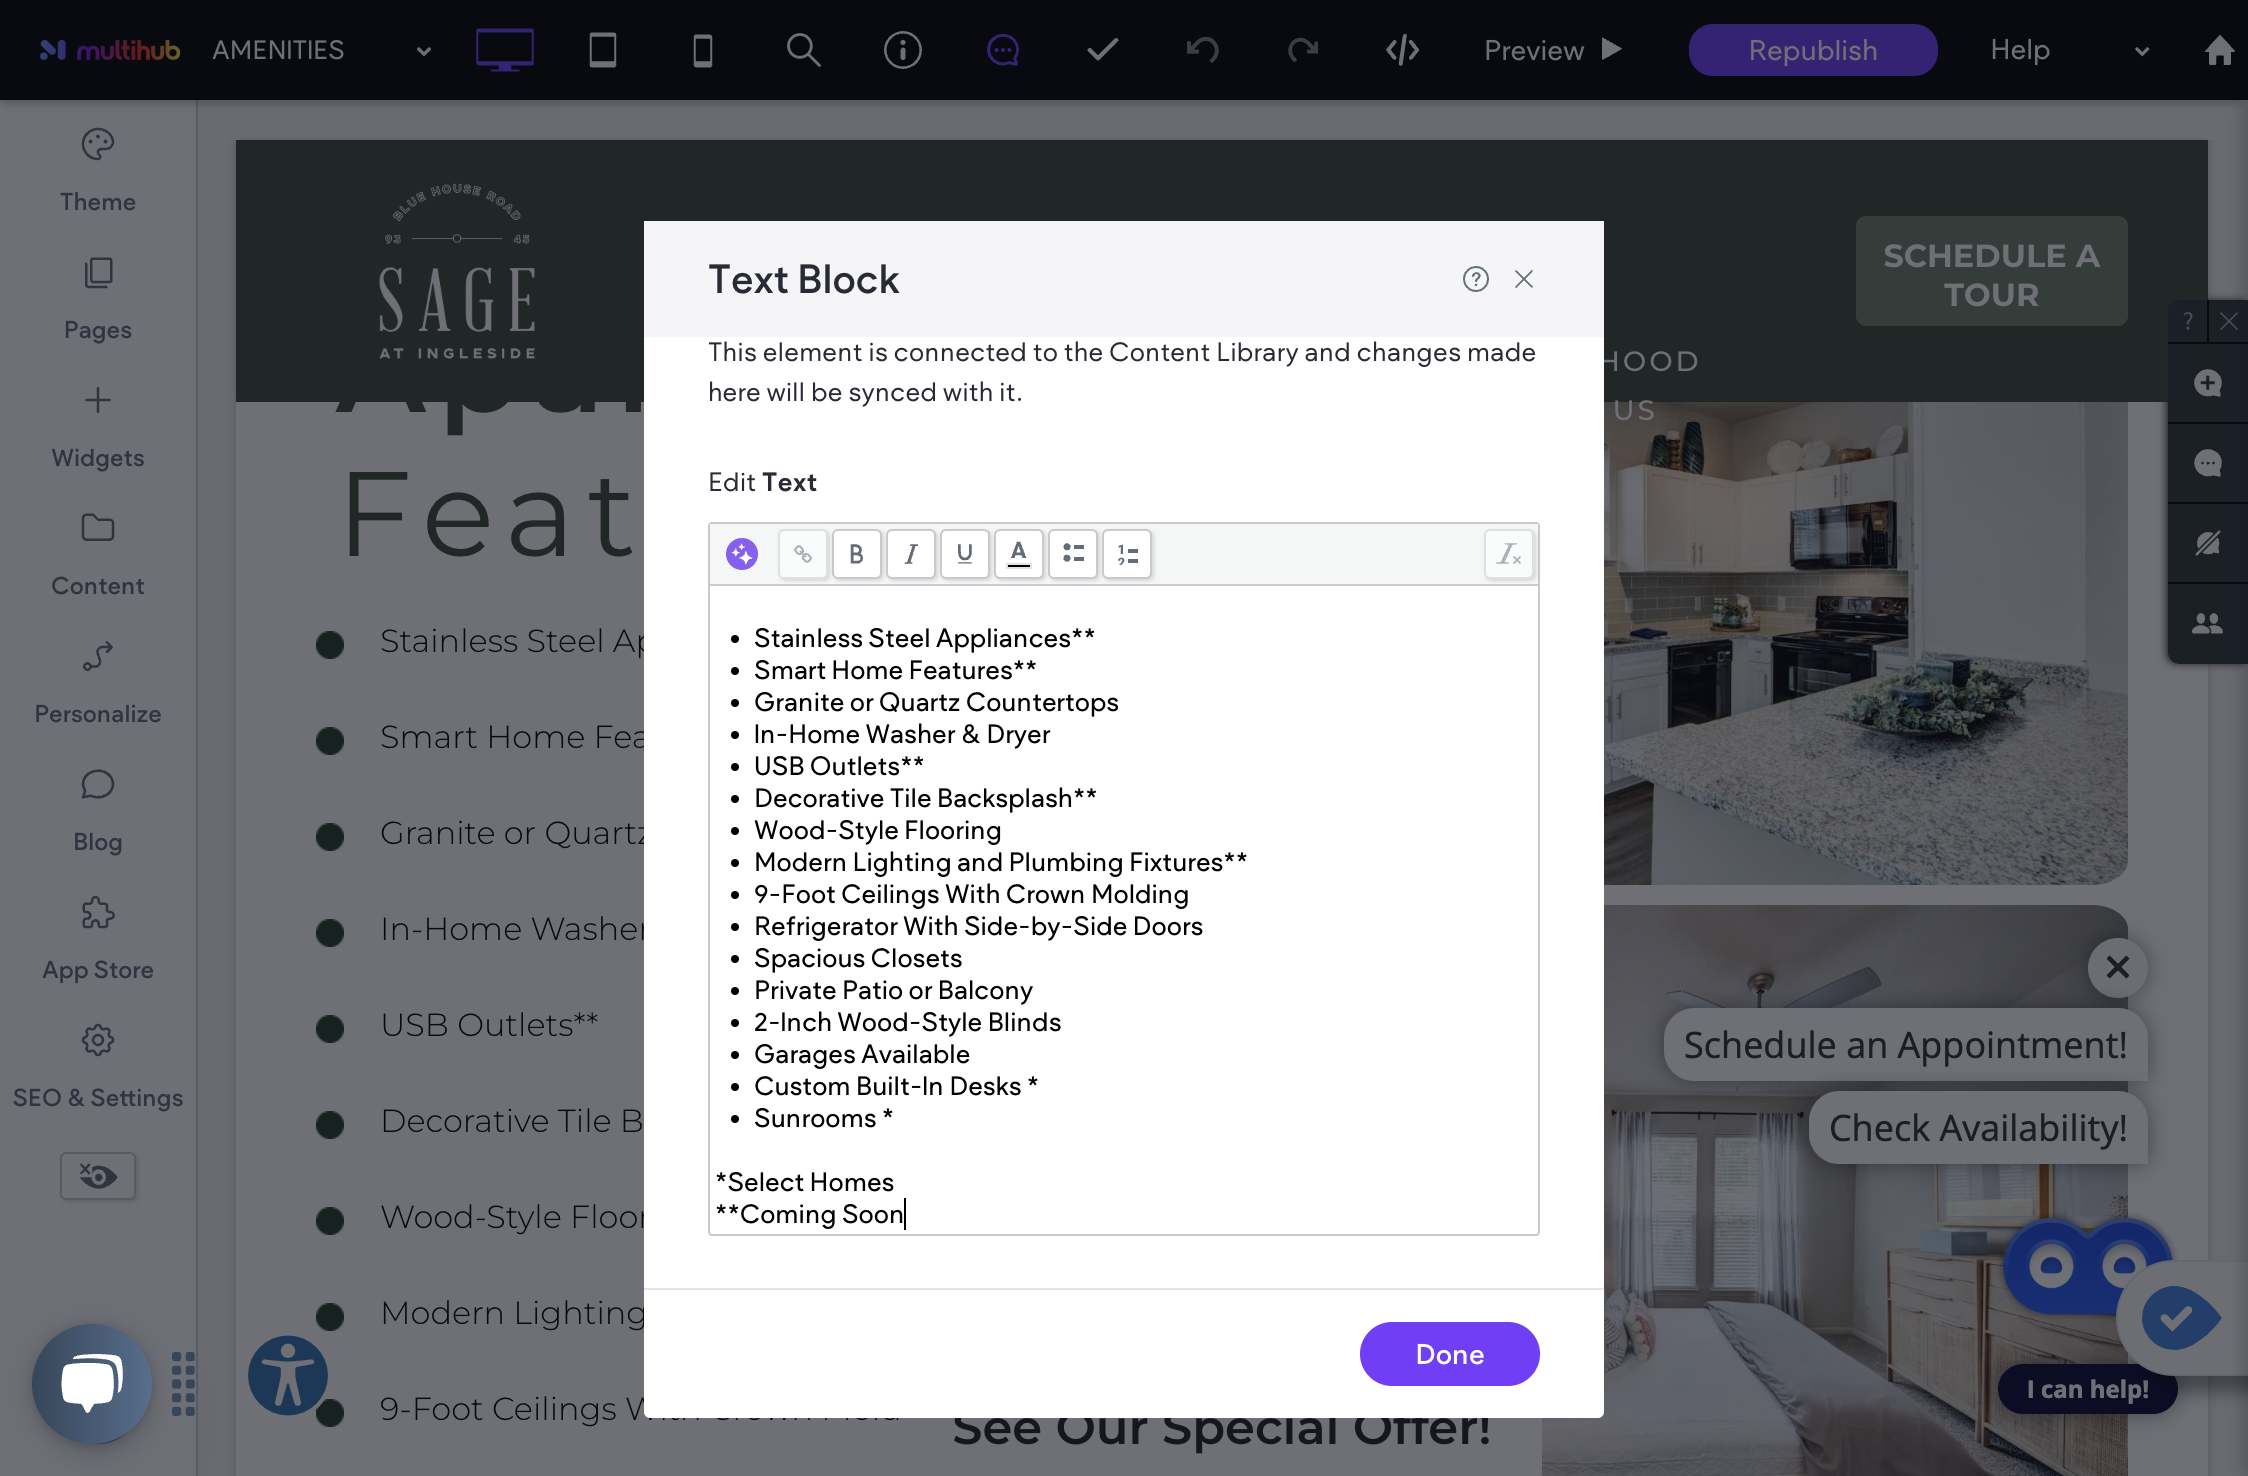
Task: Switch to tablet view
Action: pyautogui.click(x=603, y=49)
